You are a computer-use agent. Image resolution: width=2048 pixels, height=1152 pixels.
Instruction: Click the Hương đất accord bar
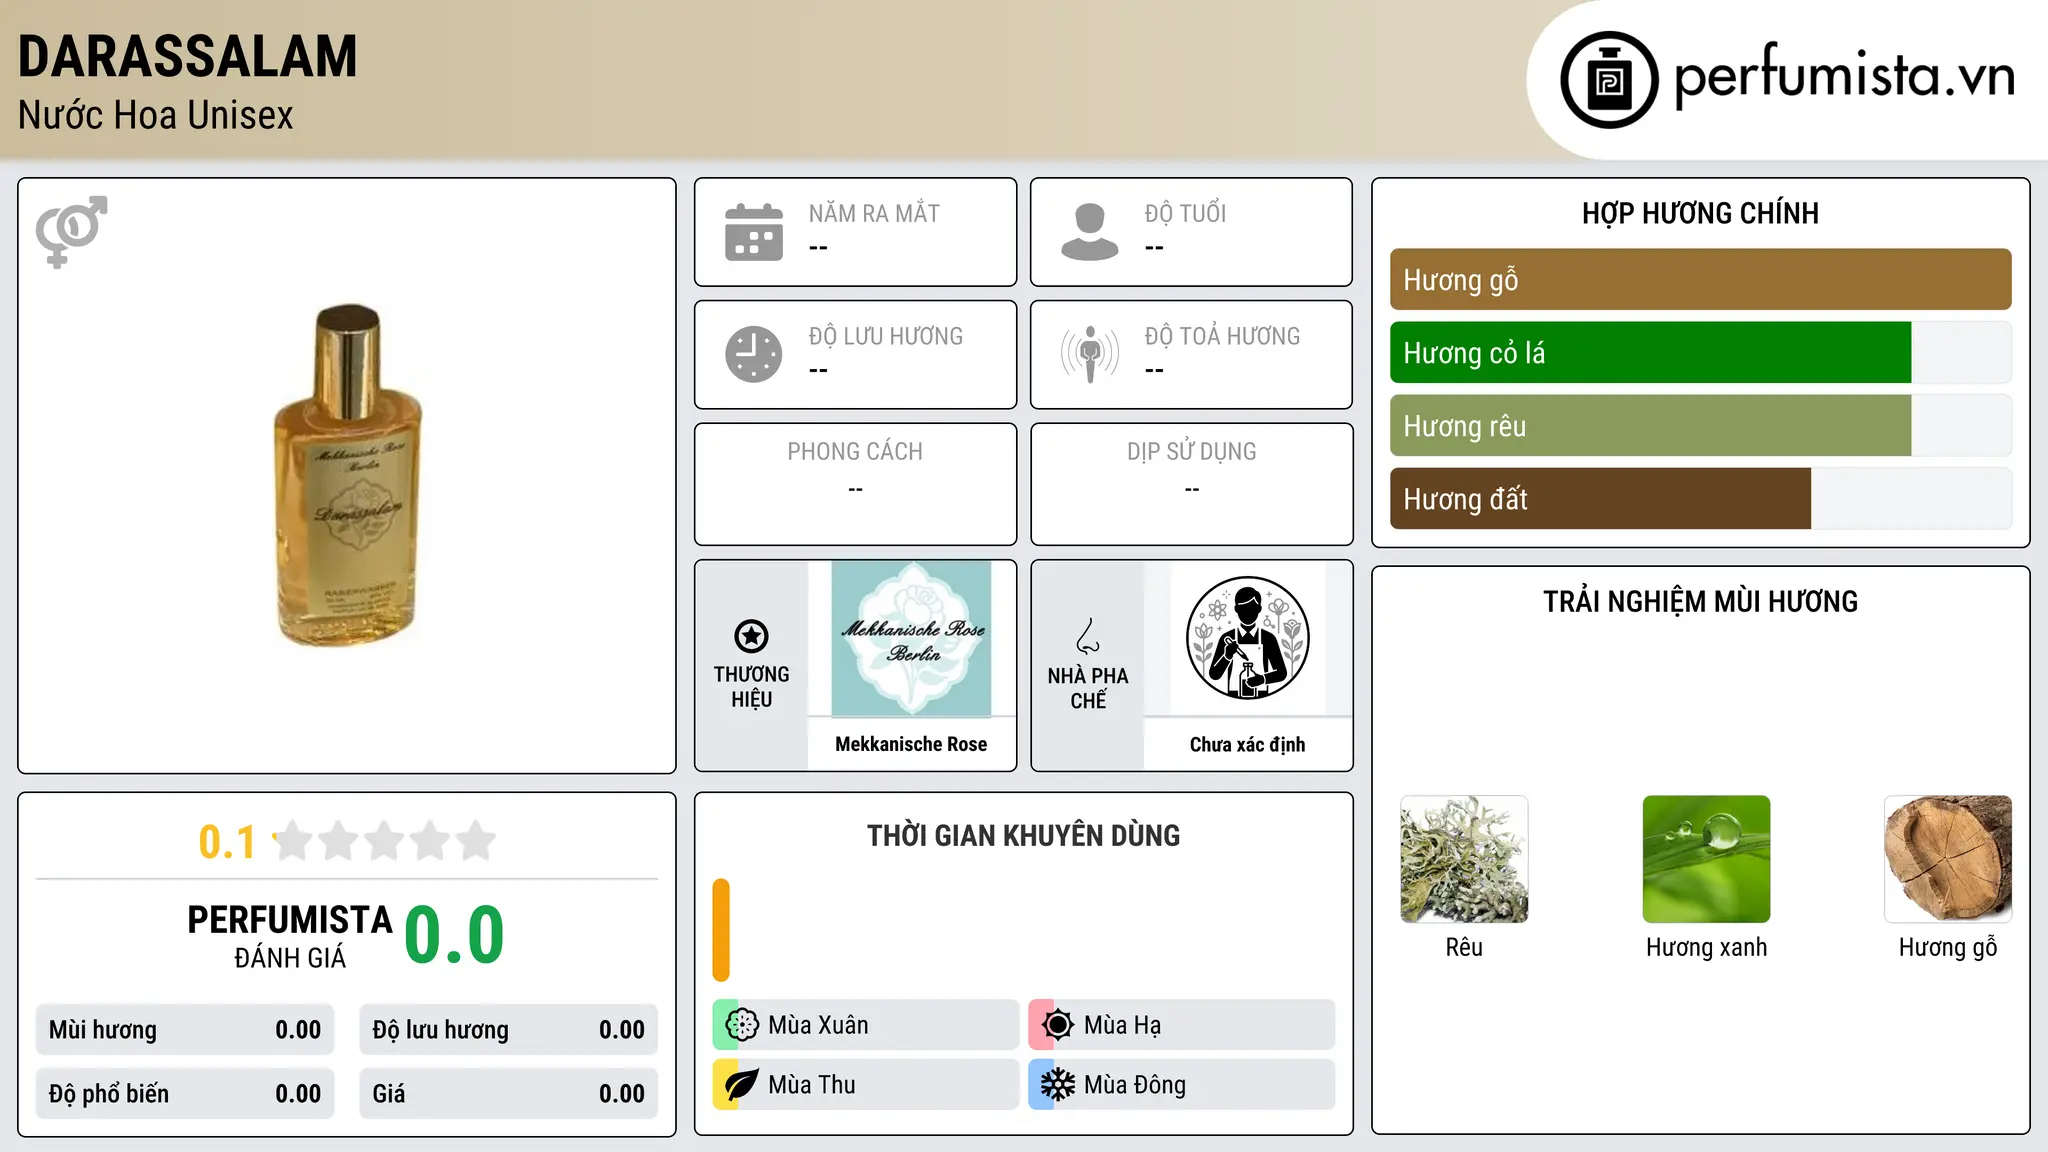tap(1700, 499)
